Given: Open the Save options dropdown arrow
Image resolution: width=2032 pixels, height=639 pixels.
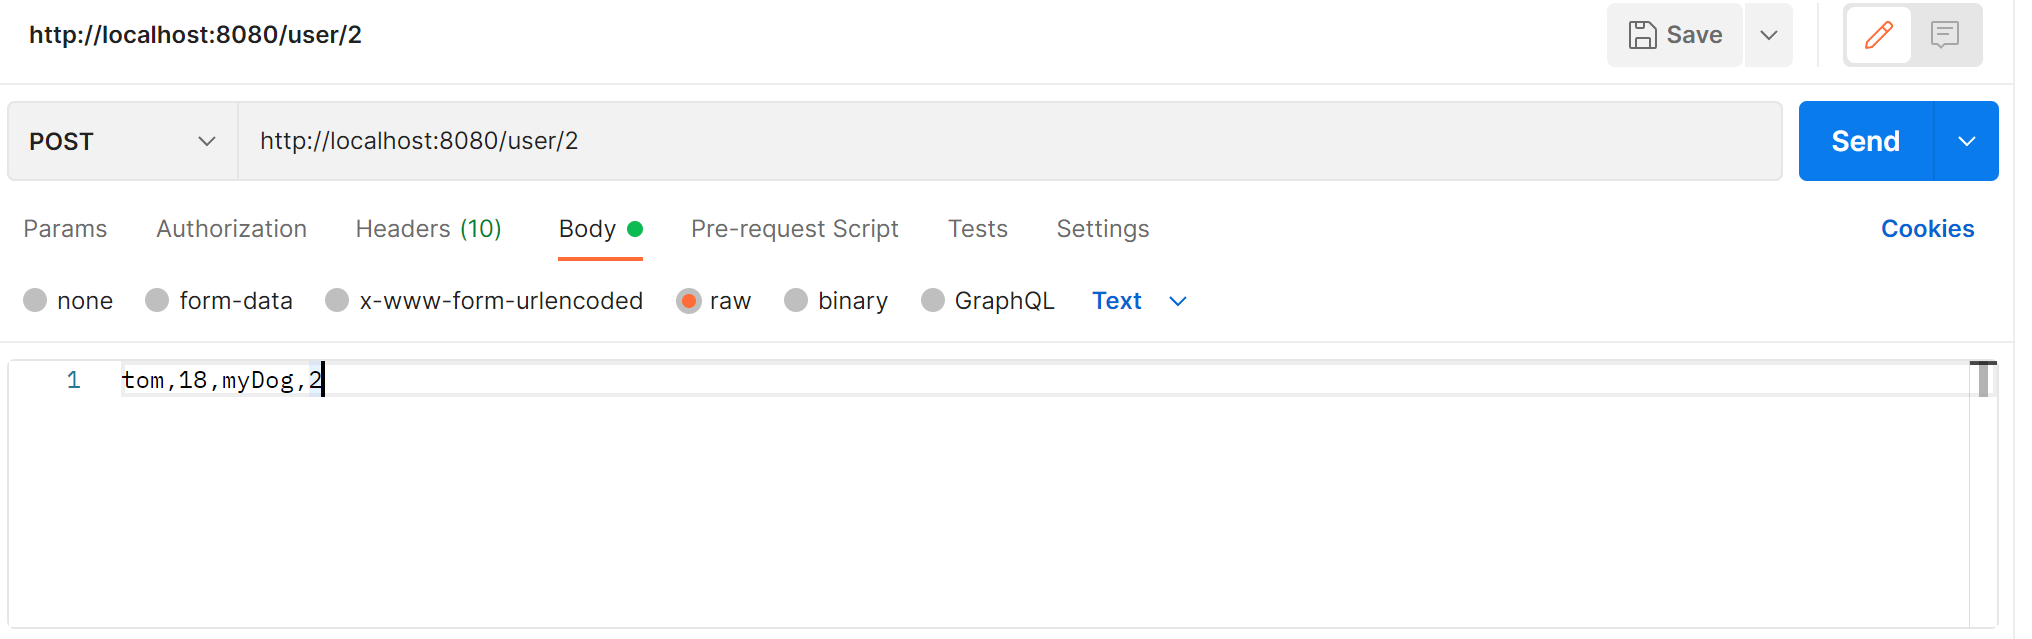Looking at the screenshot, I should [x=1769, y=35].
